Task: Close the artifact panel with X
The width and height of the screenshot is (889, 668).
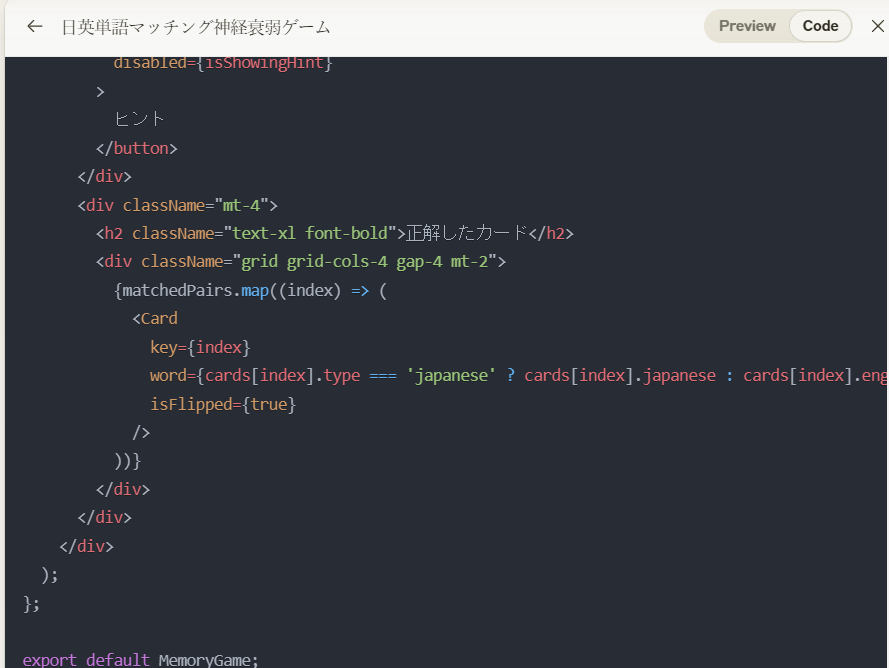Action: pyautogui.click(x=877, y=26)
